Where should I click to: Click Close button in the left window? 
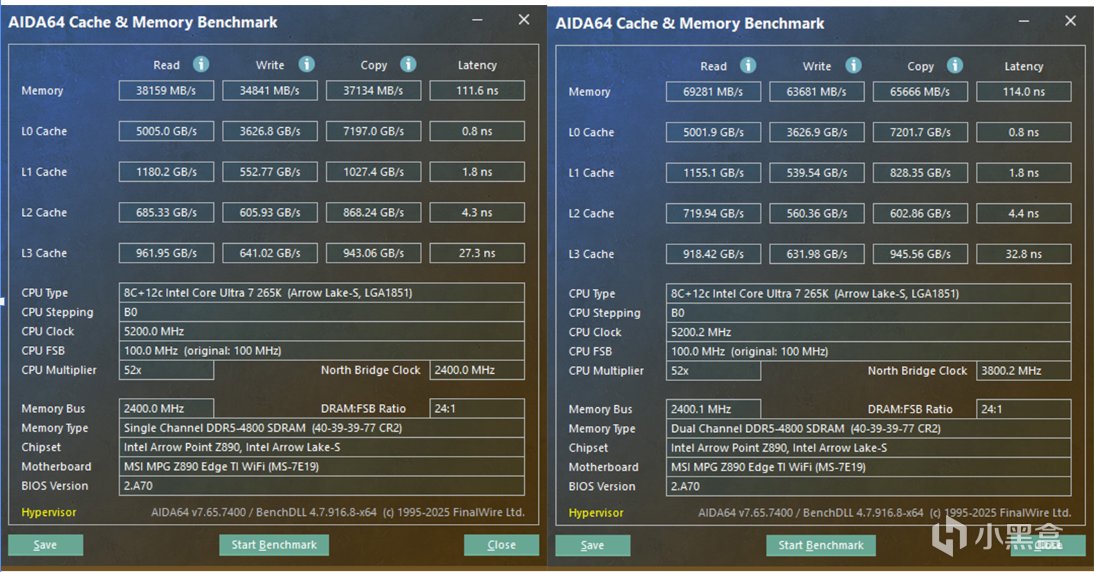[501, 545]
